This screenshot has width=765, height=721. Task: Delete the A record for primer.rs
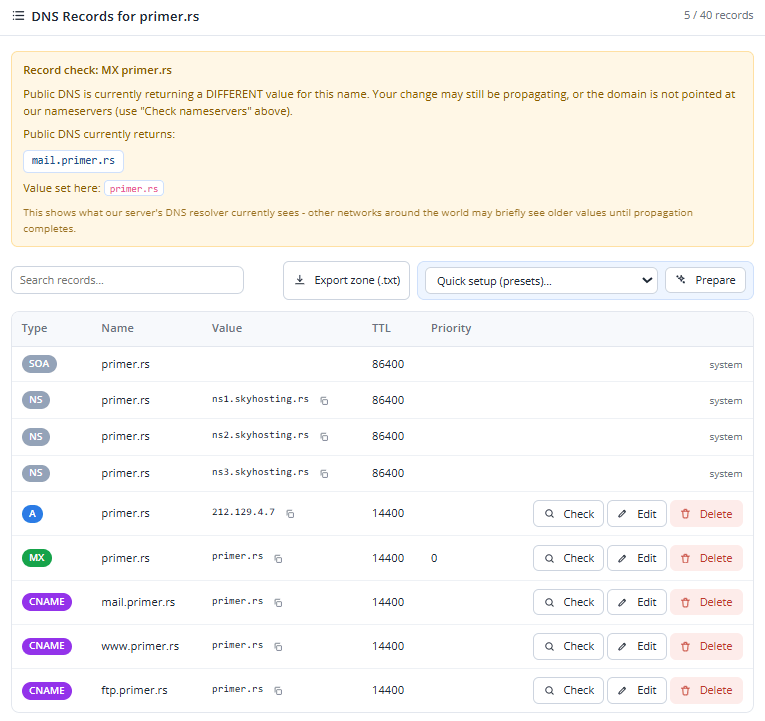pos(706,514)
